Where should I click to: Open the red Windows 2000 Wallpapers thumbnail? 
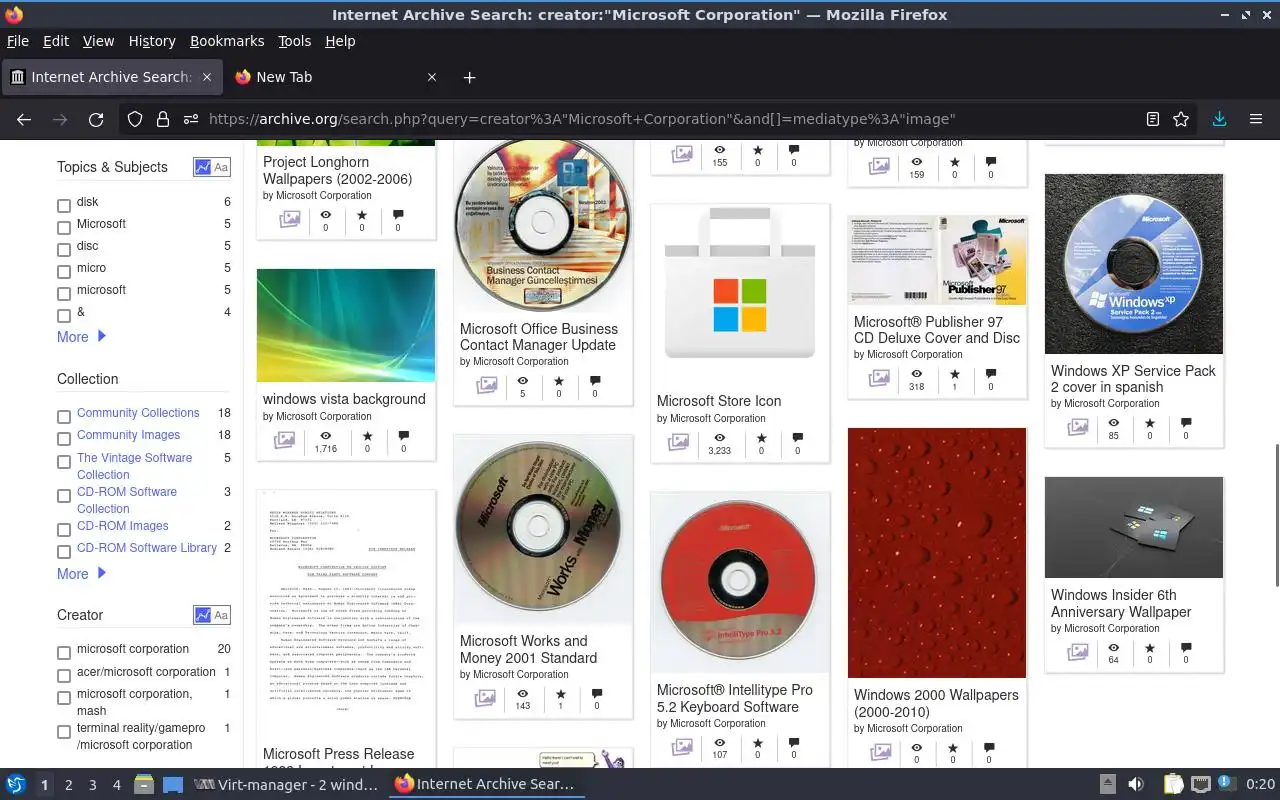click(937, 553)
